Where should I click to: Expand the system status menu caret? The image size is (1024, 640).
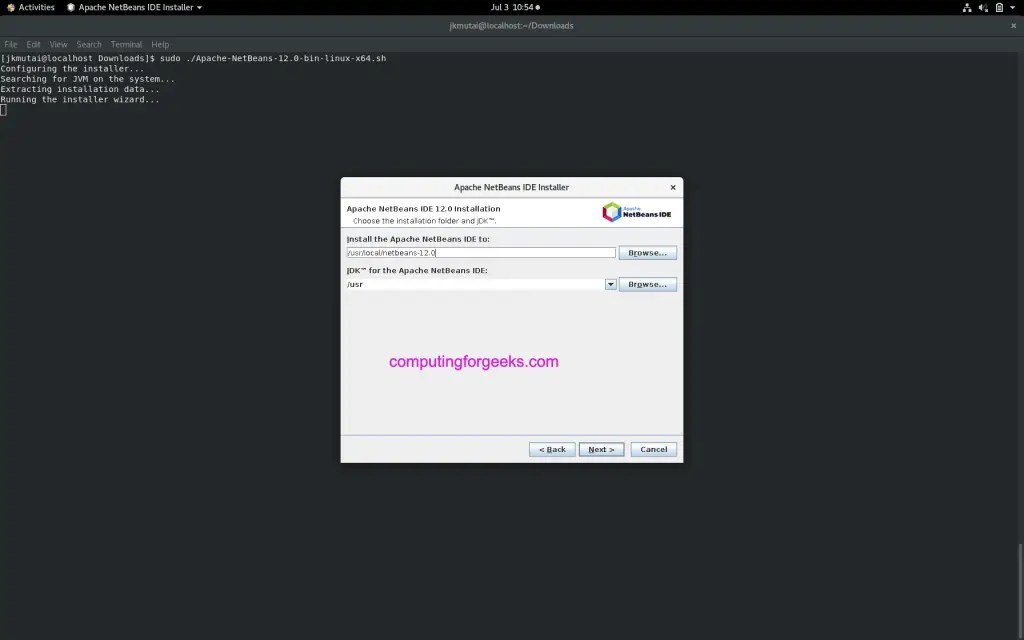(1013, 6)
